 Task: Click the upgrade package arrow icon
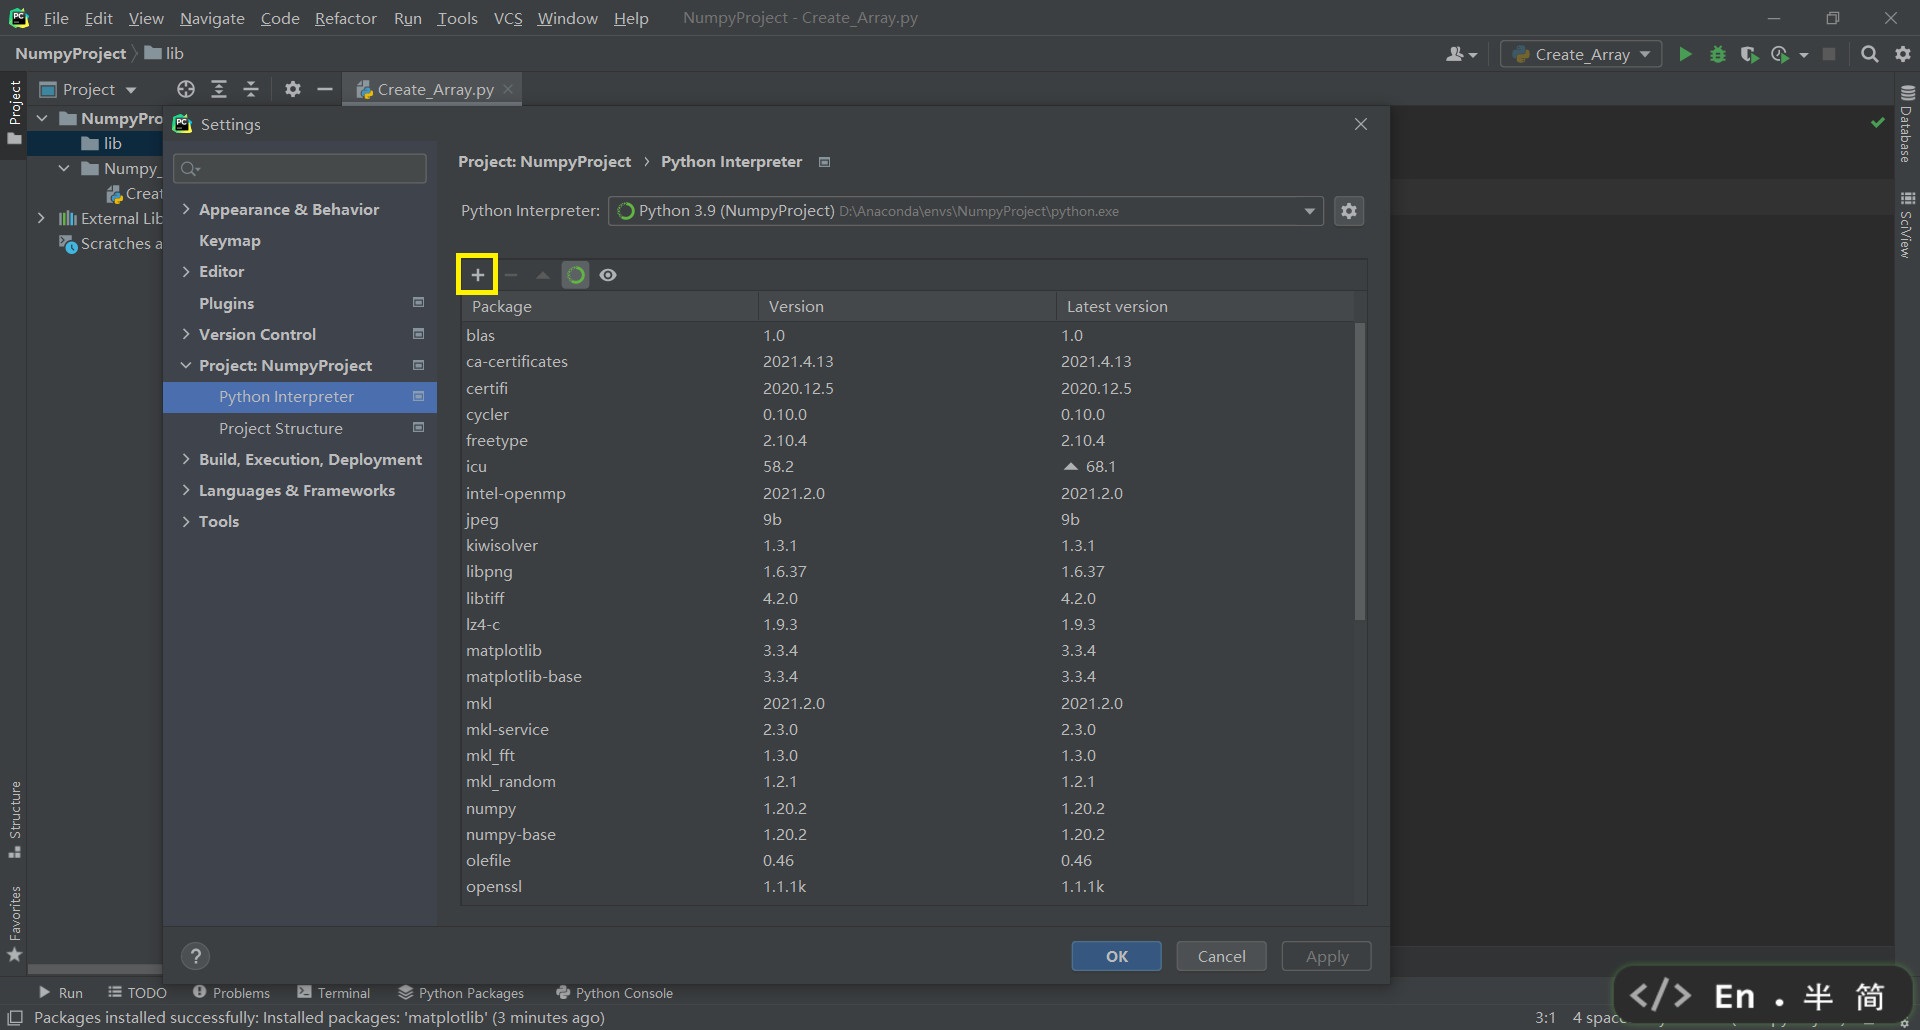click(x=543, y=275)
